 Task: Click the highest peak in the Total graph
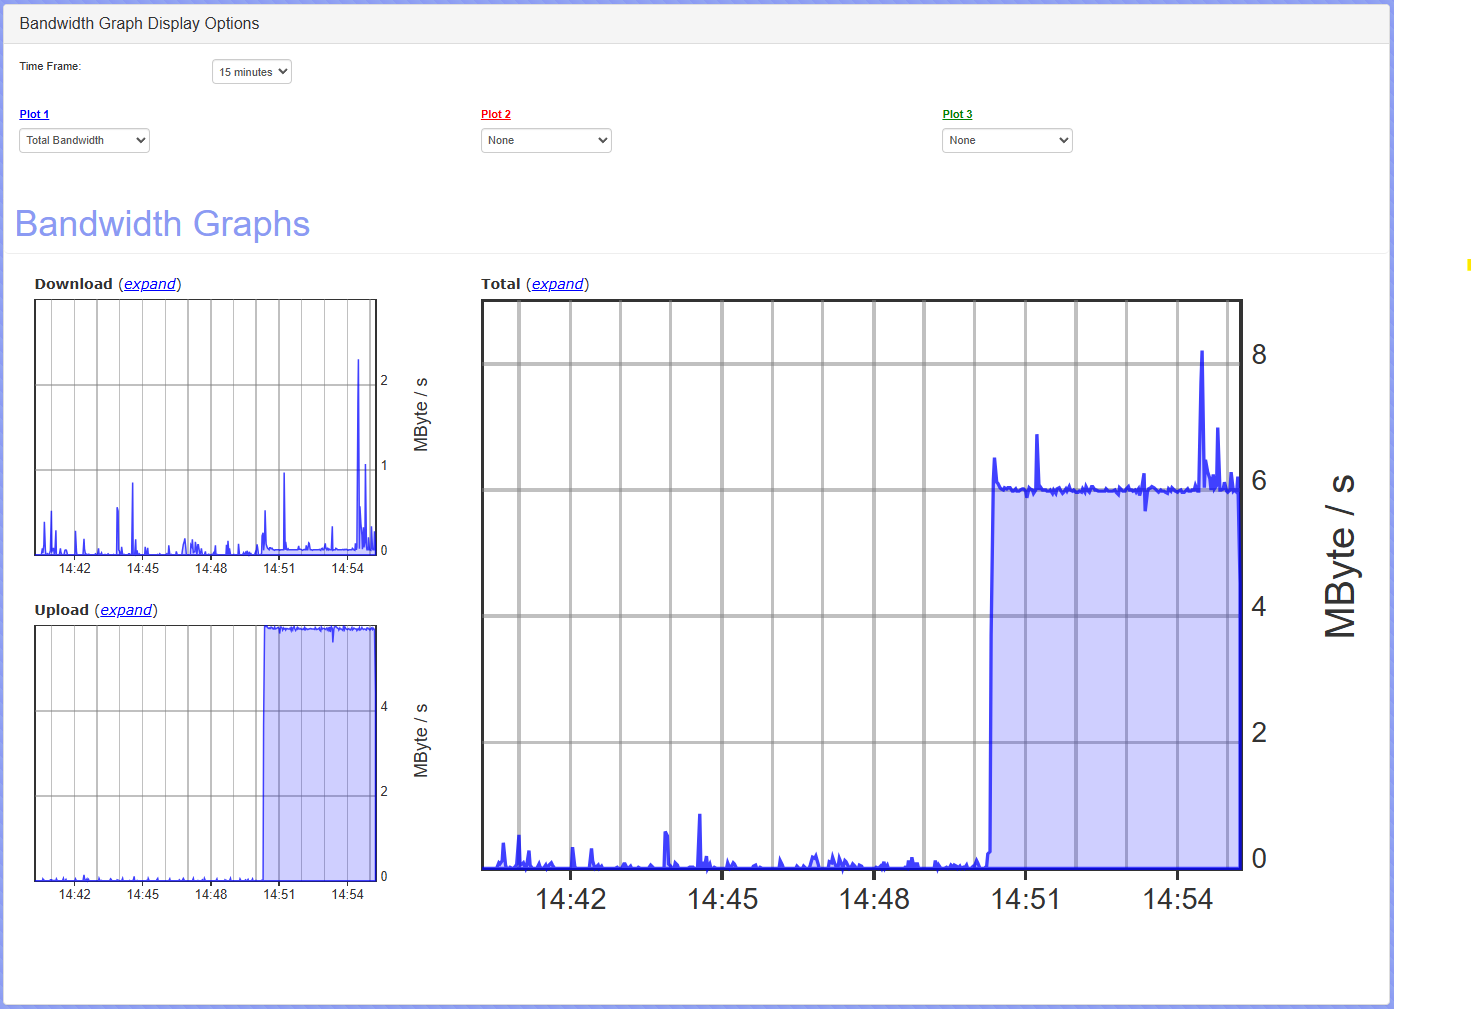pos(1201,354)
